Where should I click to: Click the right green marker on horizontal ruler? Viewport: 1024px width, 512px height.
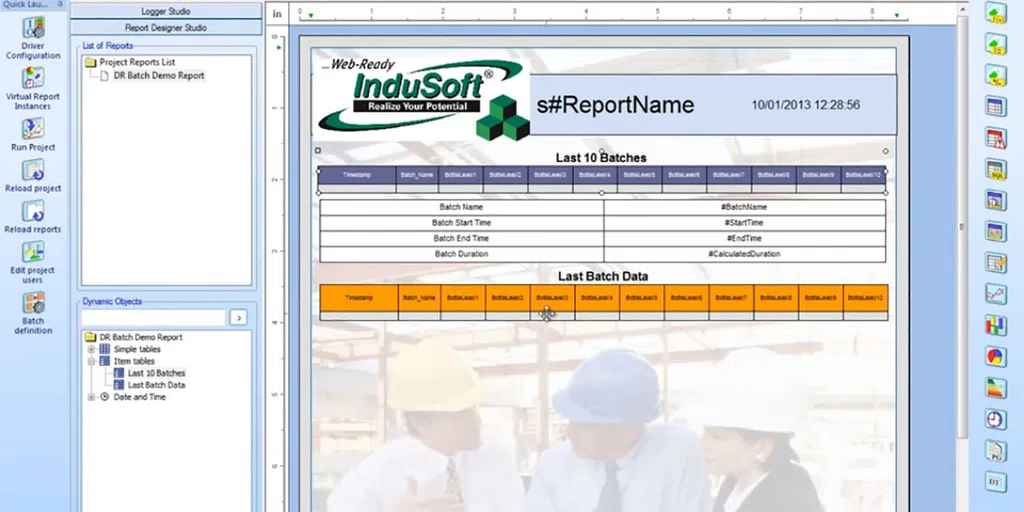897,16
